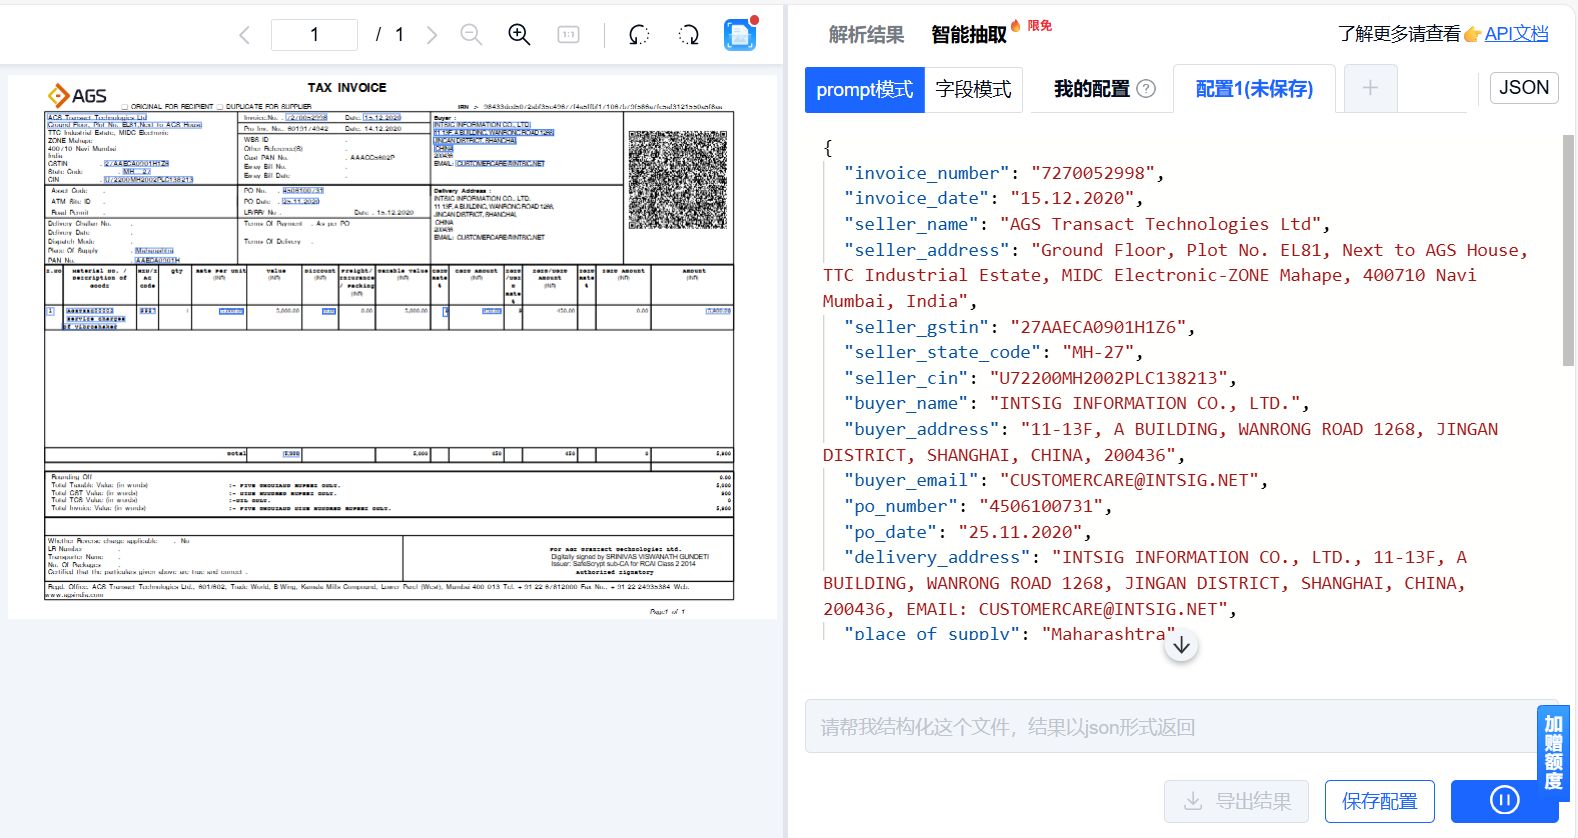Screen dimensions: 1578x838
Task: Click the 加赠额度 side banner
Action: (x=1553, y=753)
